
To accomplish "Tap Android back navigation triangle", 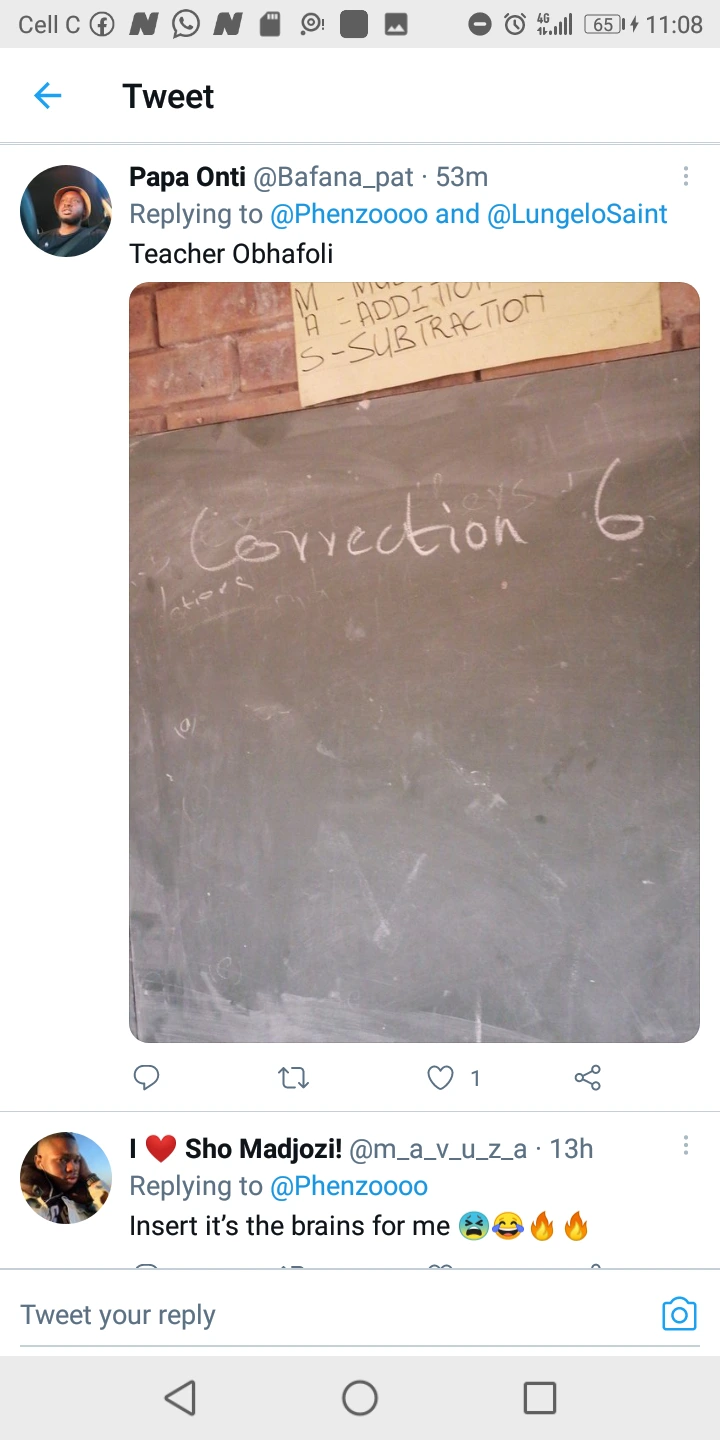I will click(180, 1397).
